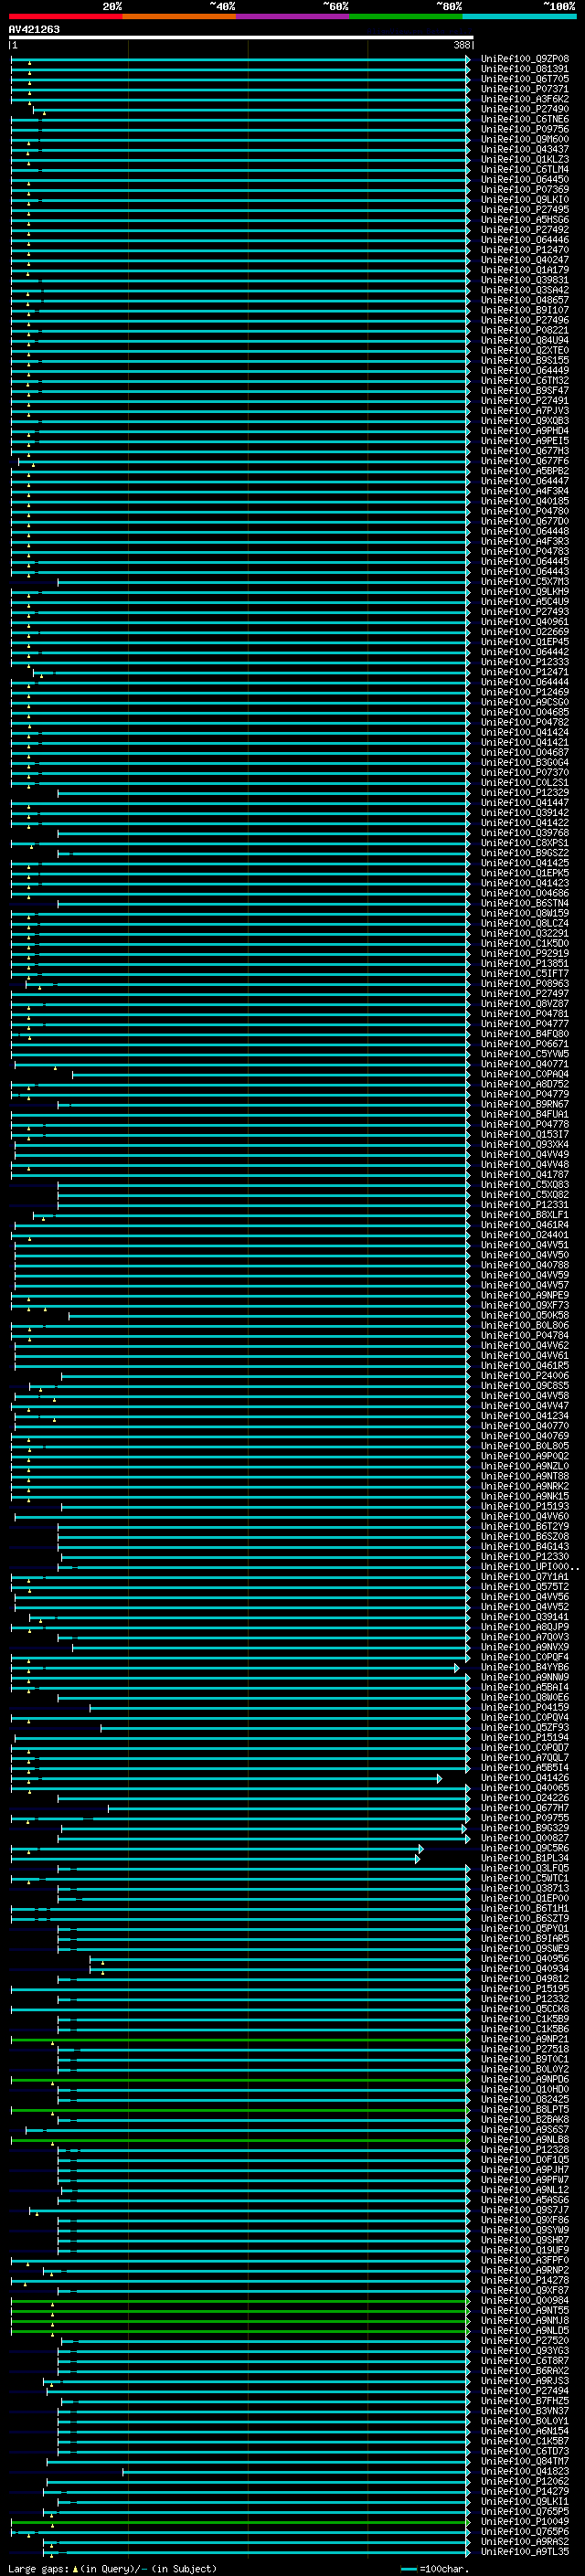The height and width of the screenshot is (2576, 585).
Task: Click the red 20% identity legend segment
Action: (66, 16)
